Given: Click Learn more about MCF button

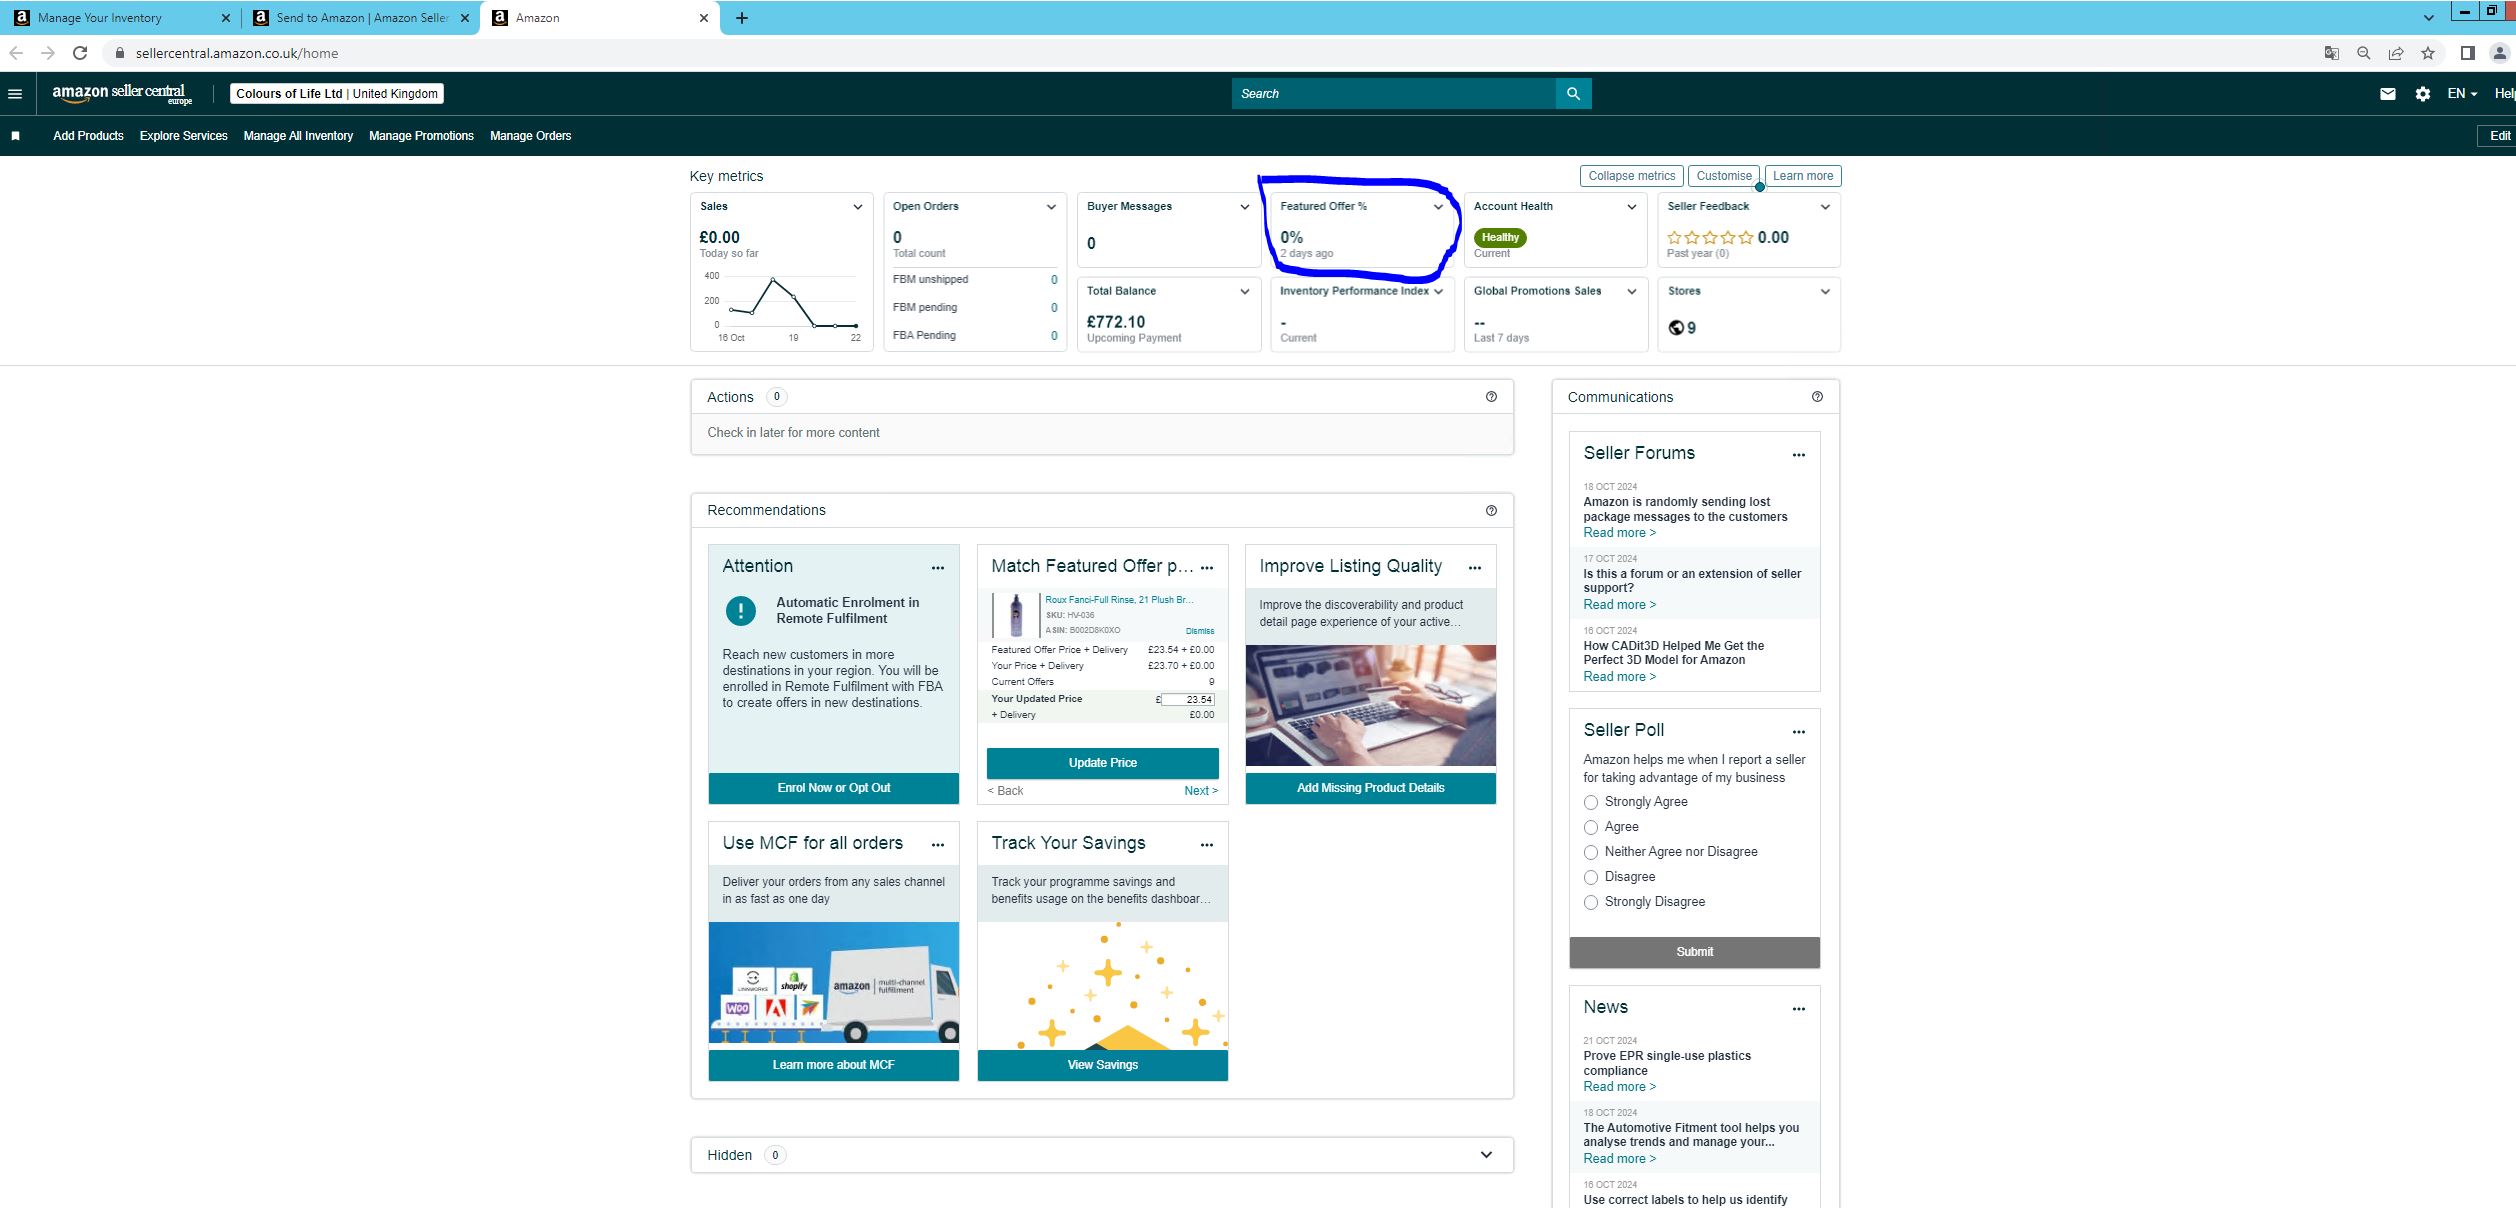Looking at the screenshot, I should 833,1065.
